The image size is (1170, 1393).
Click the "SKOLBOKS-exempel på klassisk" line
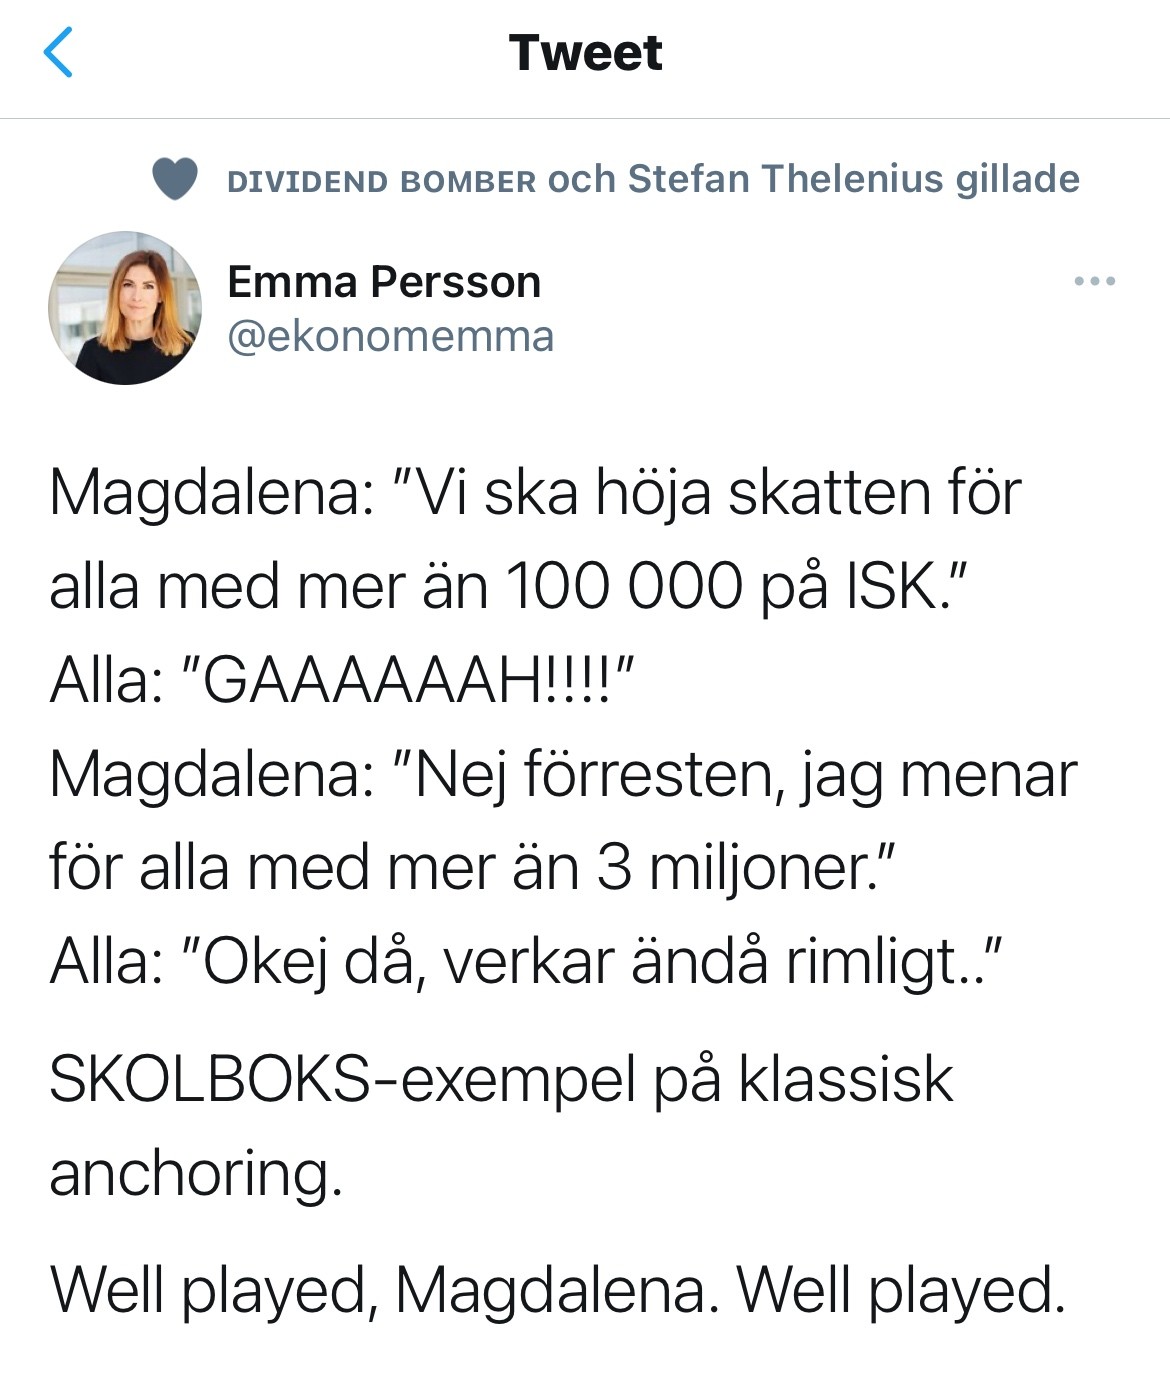[500, 1080]
